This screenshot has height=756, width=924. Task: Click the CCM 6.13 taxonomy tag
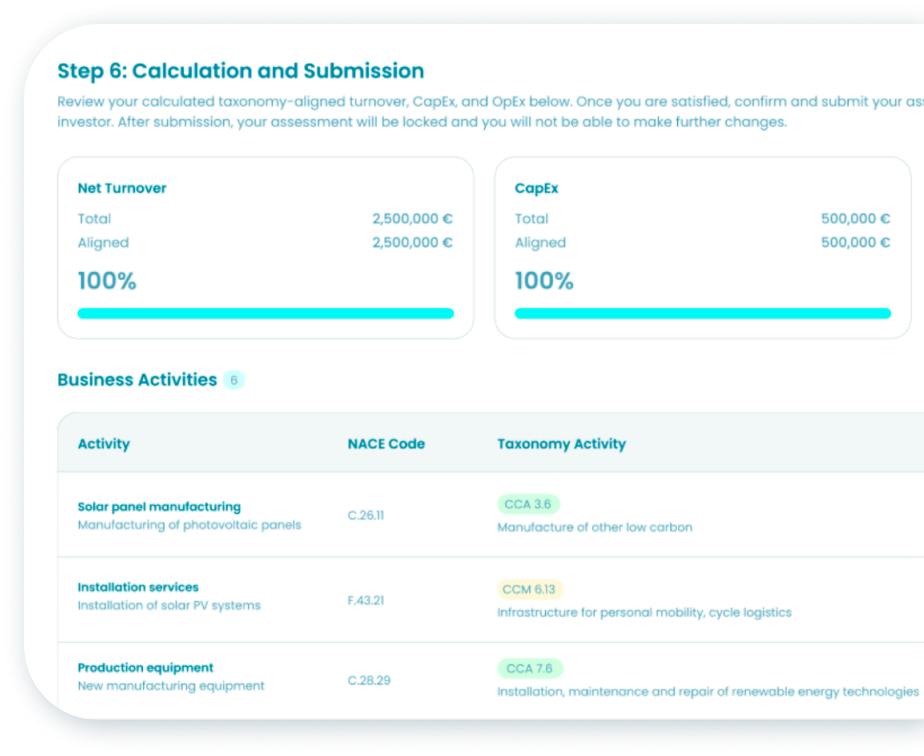pos(529,589)
